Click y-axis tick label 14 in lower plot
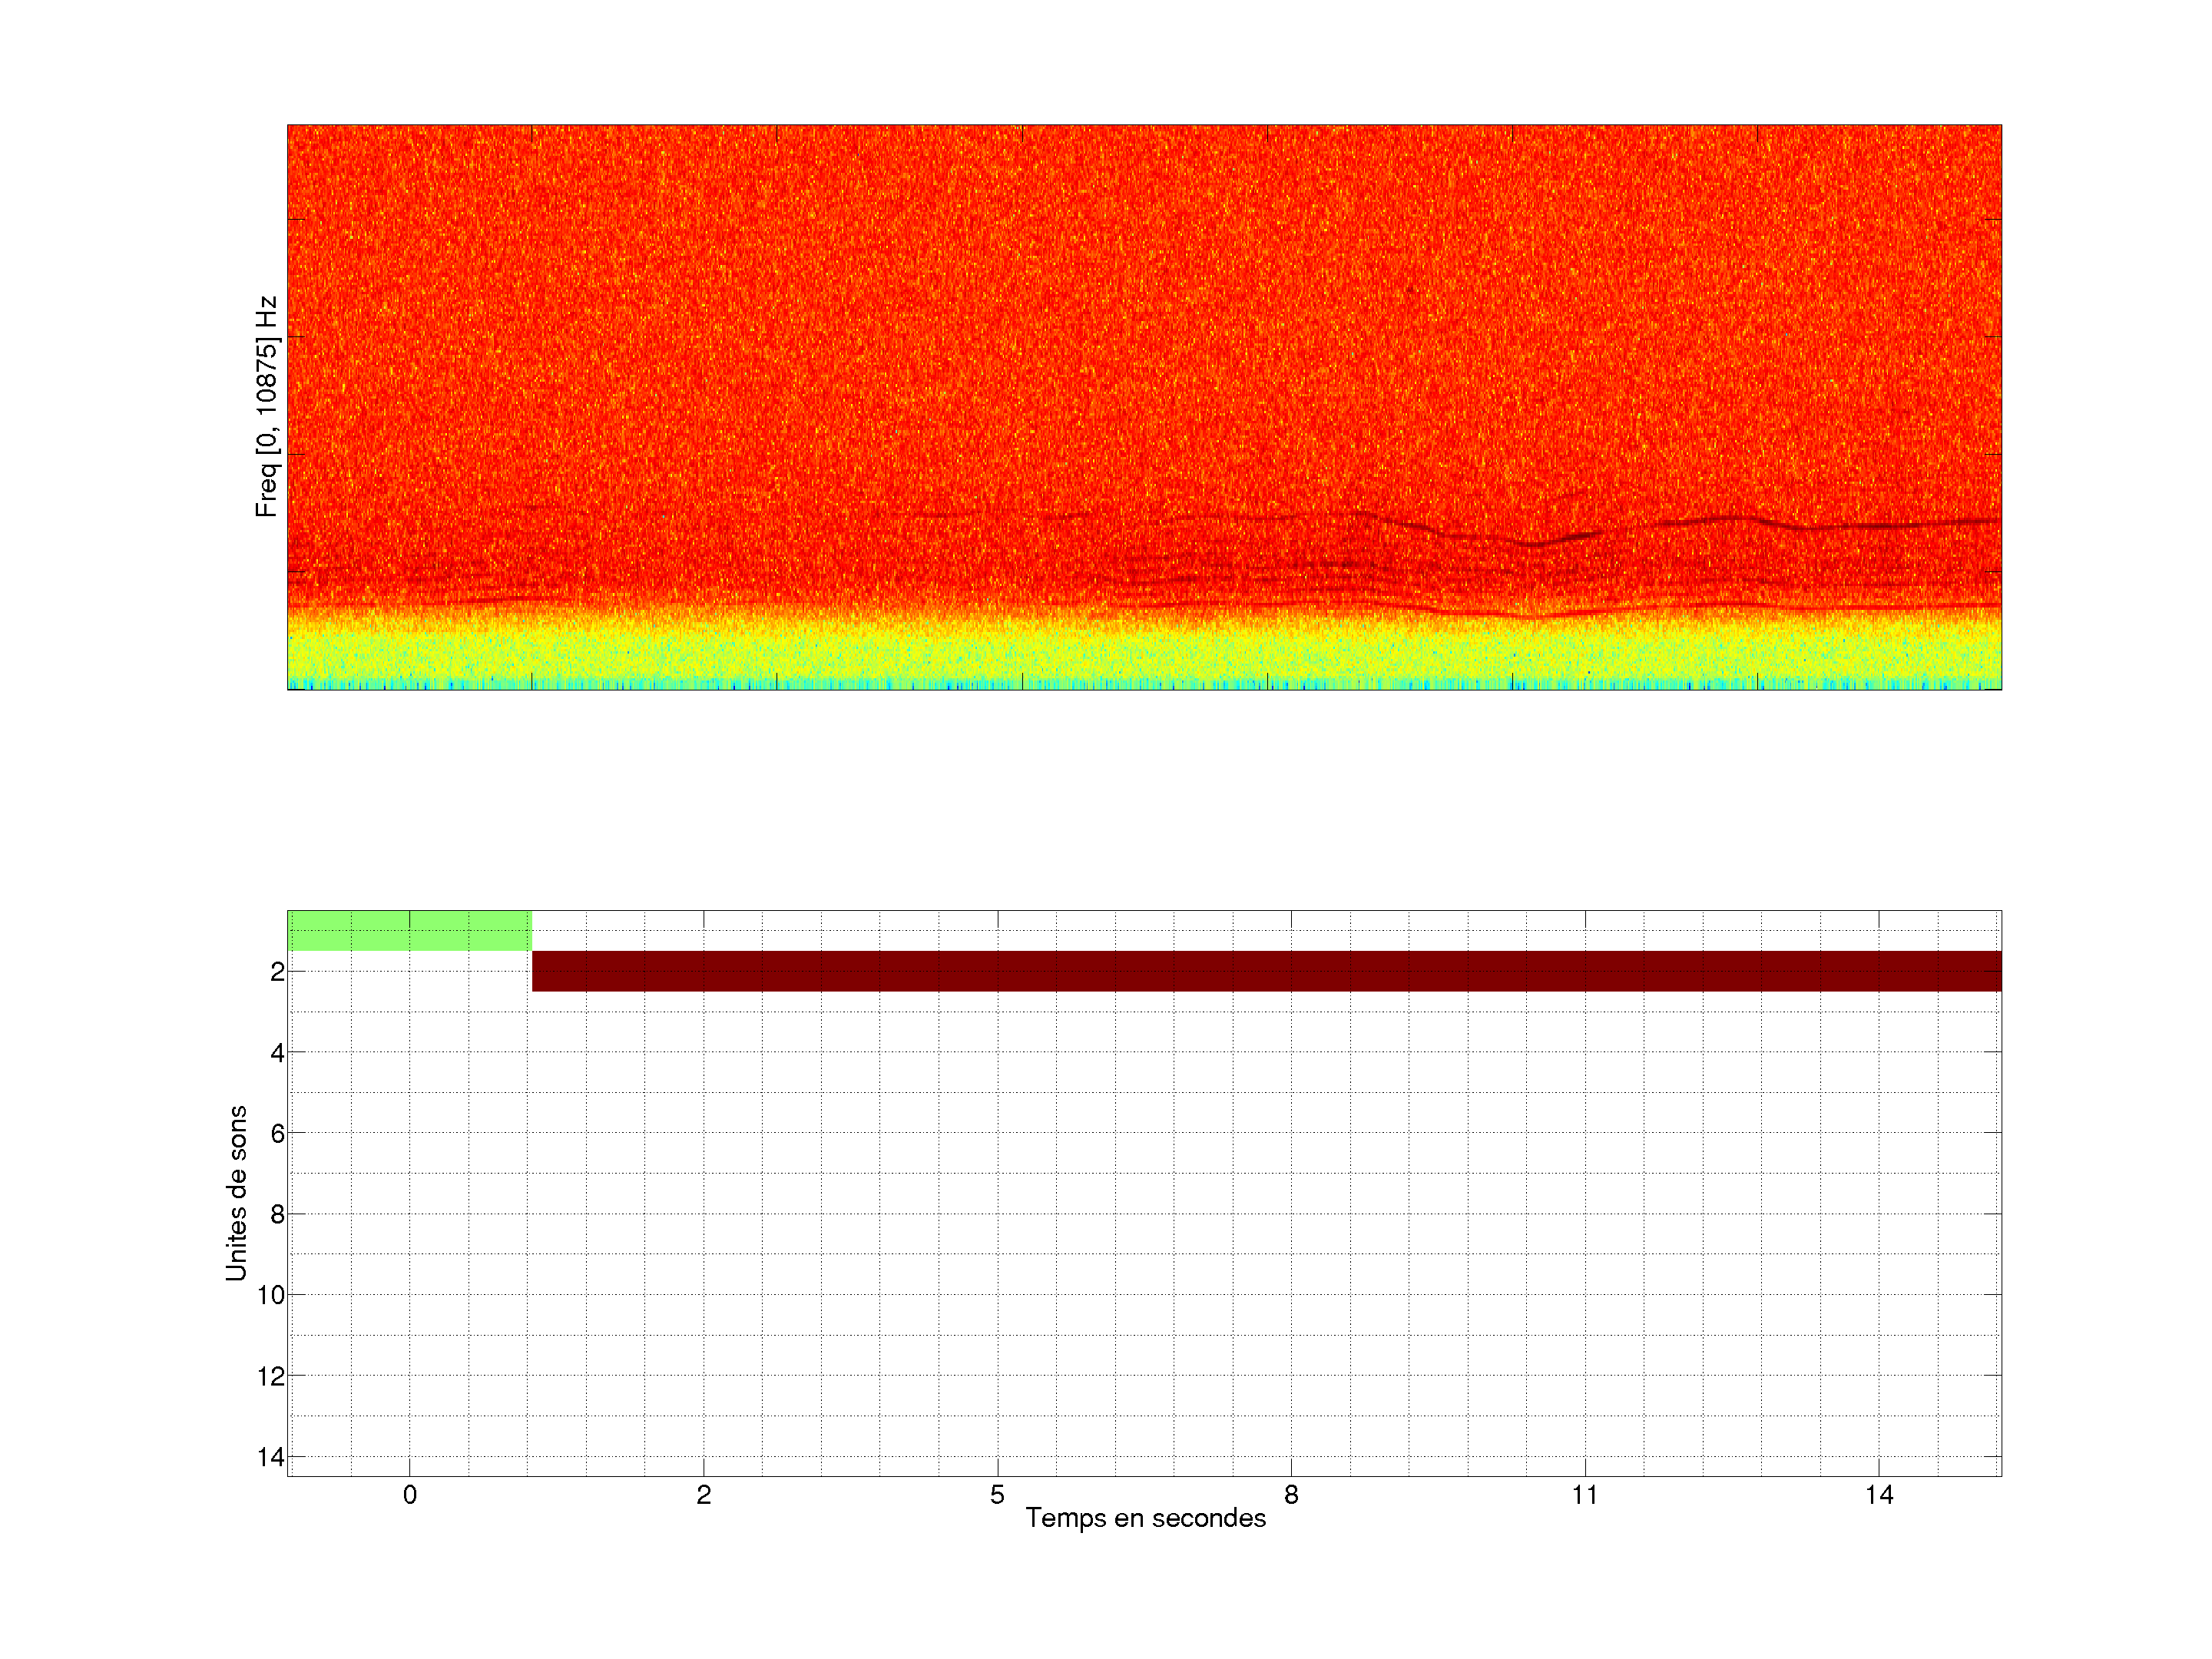The image size is (2212, 1659). (271, 1457)
